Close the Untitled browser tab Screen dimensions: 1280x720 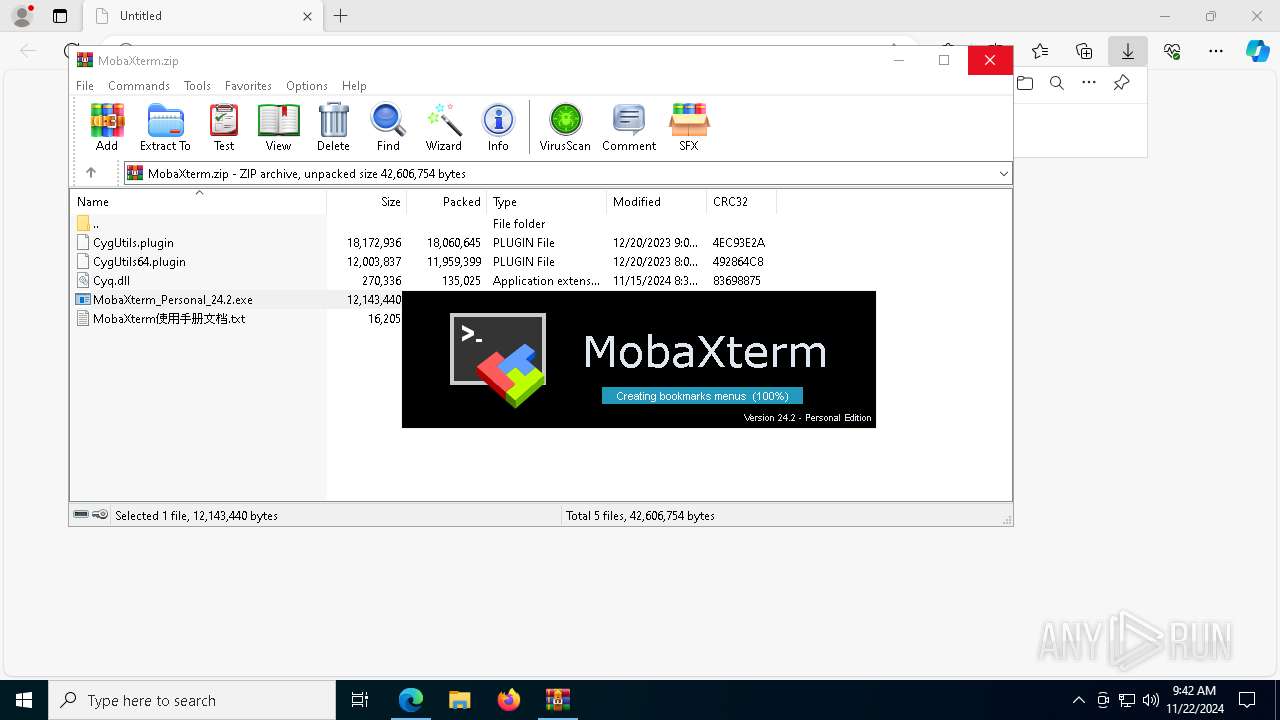(x=308, y=16)
